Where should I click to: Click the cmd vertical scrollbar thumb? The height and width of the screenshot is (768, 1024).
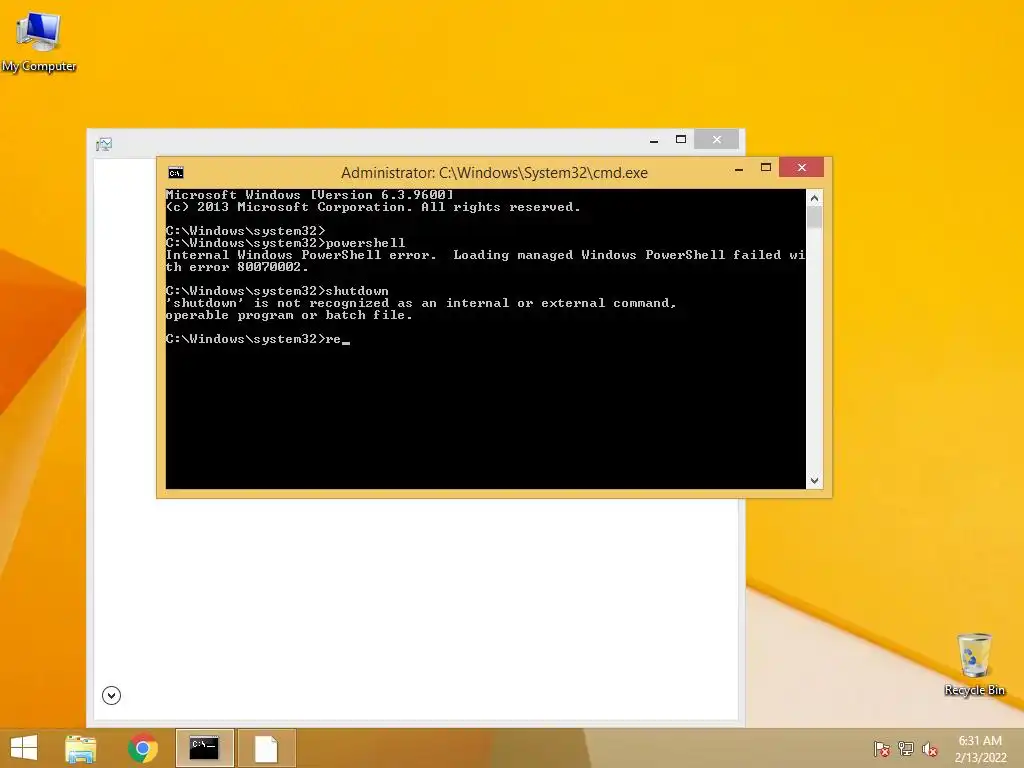tap(814, 217)
